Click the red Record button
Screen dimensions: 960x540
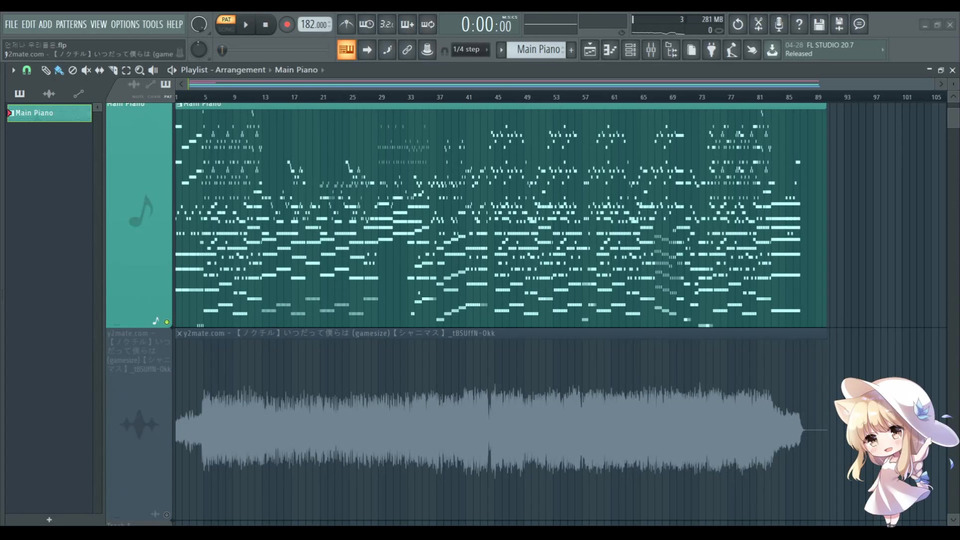point(286,24)
